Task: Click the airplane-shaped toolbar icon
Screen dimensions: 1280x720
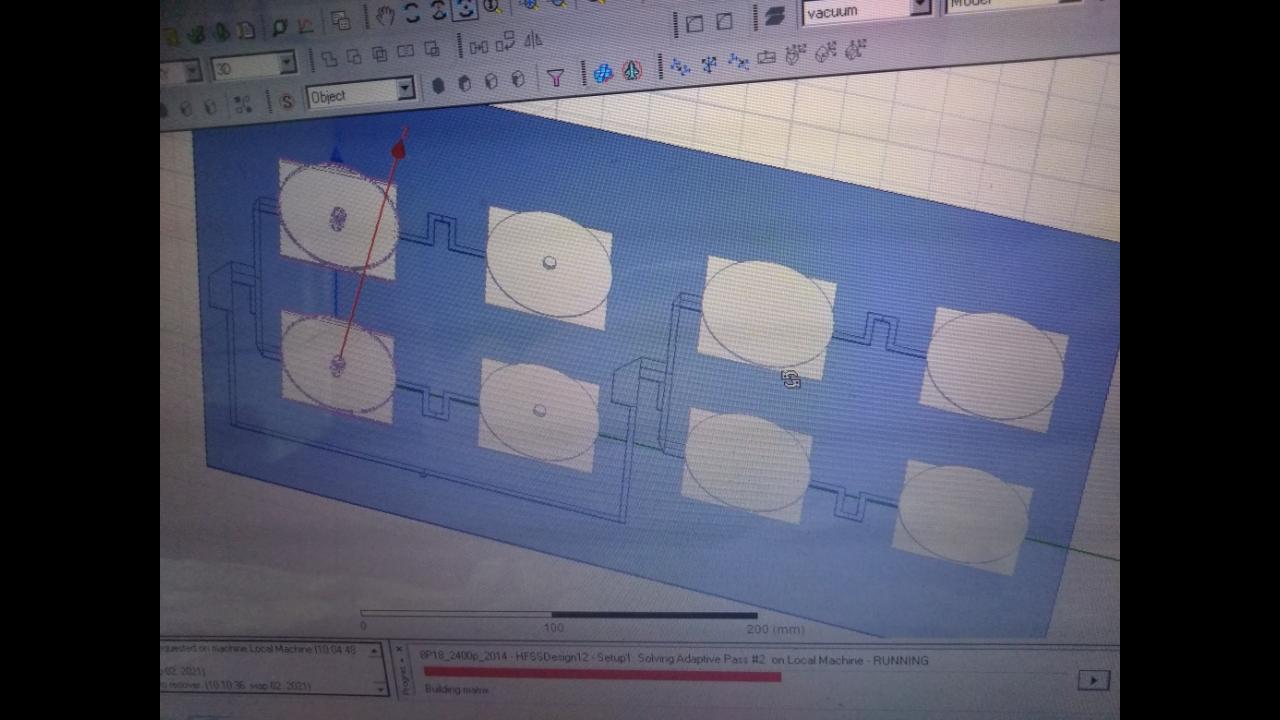Action: pyautogui.click(x=631, y=71)
